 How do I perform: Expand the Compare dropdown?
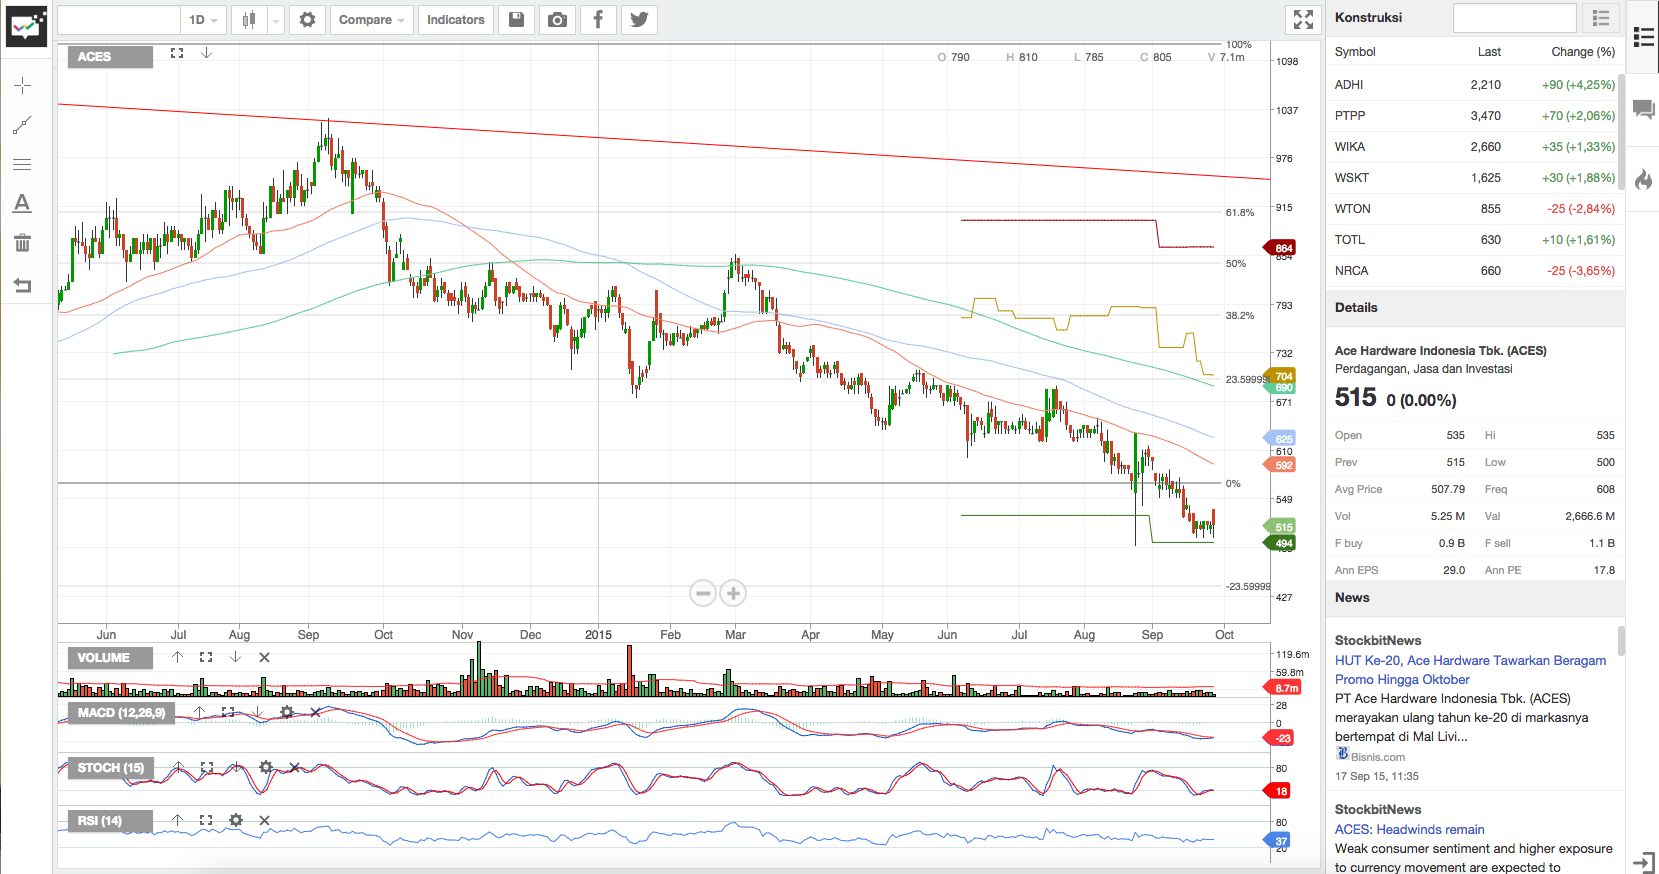(371, 20)
